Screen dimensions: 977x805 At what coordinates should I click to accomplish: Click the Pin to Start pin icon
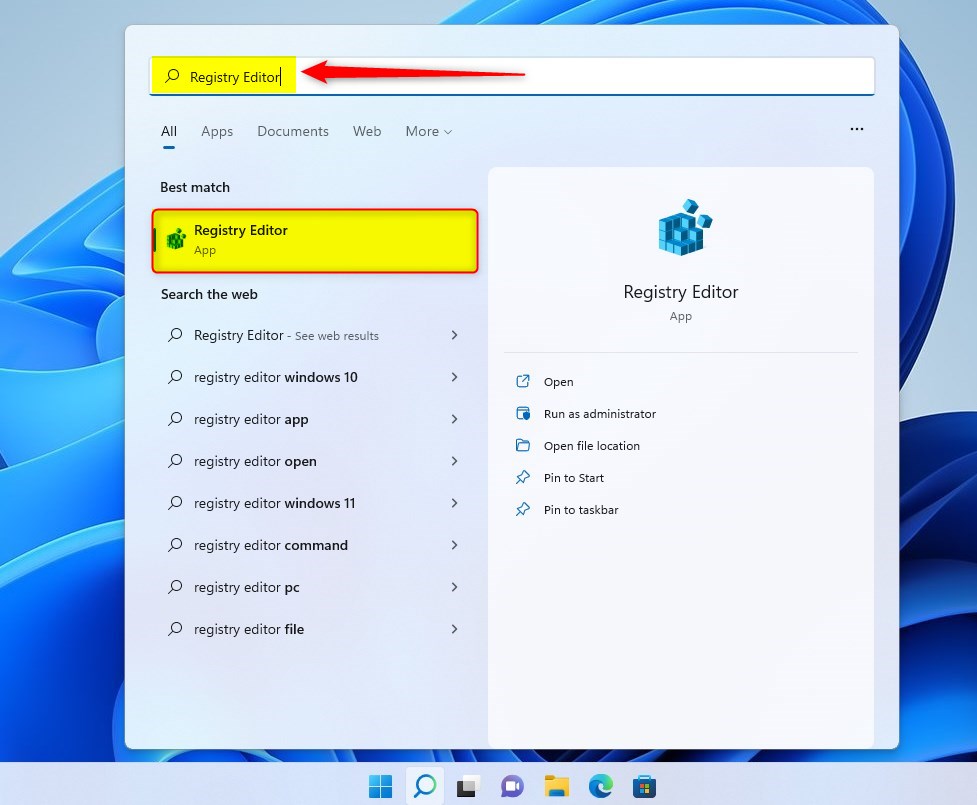(523, 477)
